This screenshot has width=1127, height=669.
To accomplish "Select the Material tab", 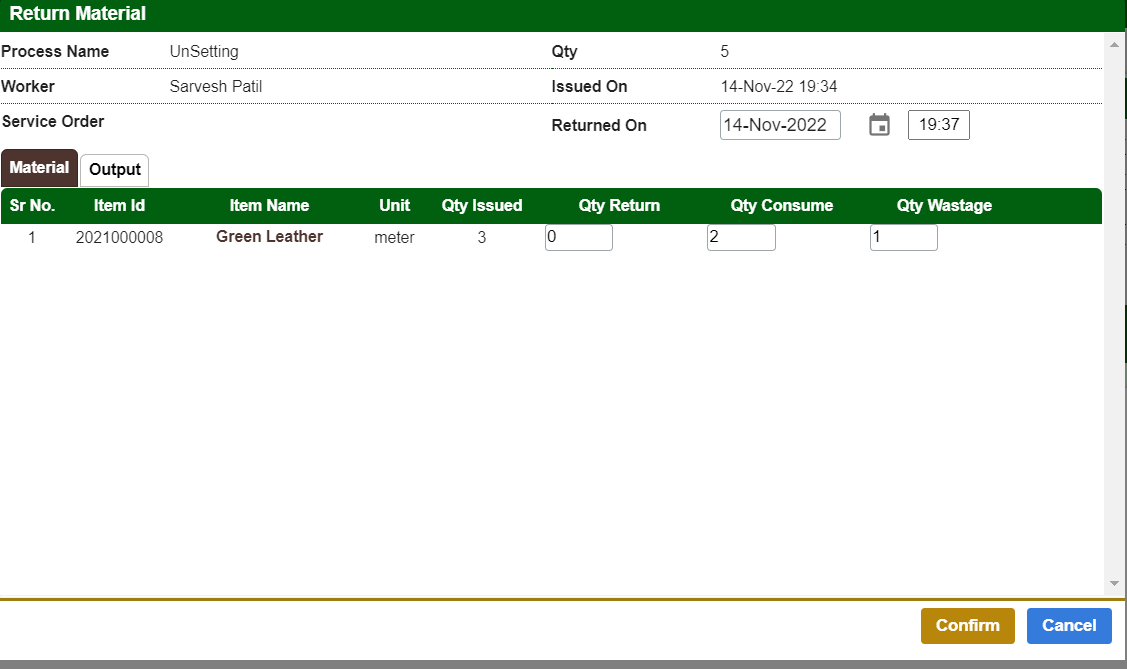I will pos(39,168).
